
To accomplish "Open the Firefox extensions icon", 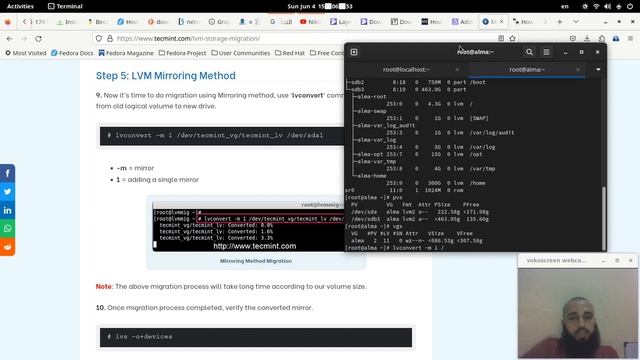I will pos(602,38).
